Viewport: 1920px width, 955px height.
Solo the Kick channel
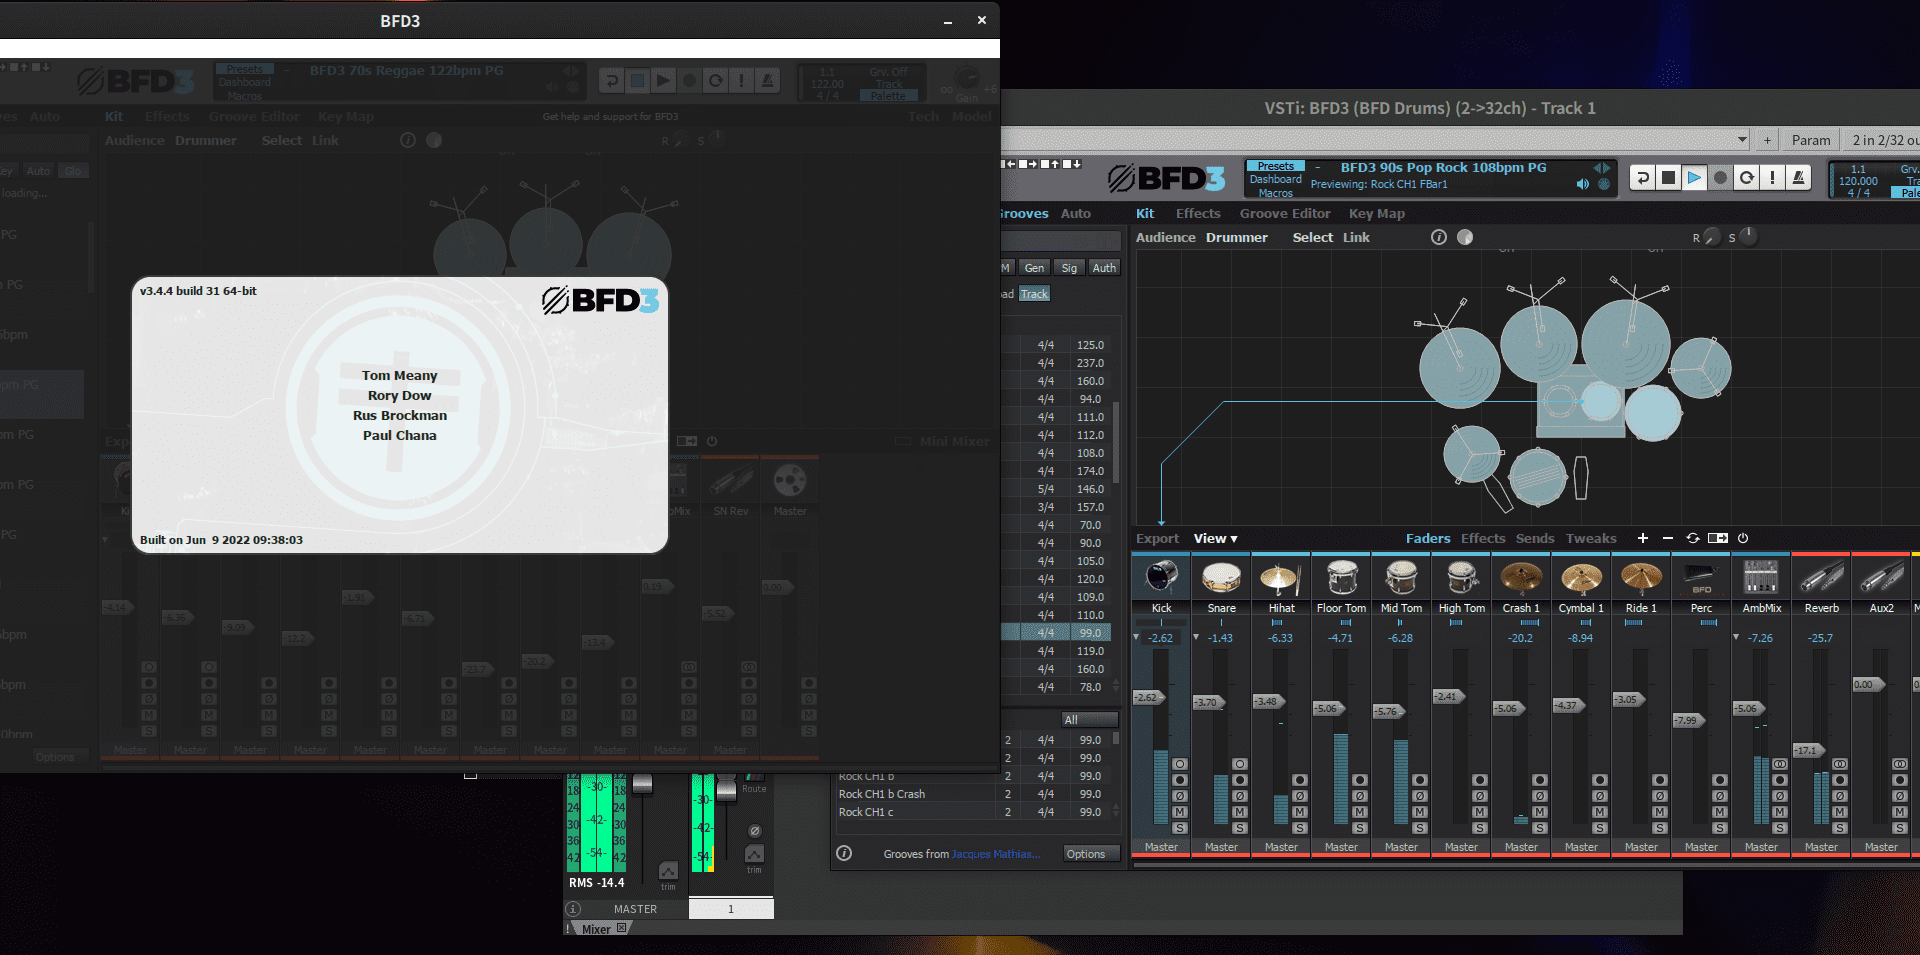1180,828
